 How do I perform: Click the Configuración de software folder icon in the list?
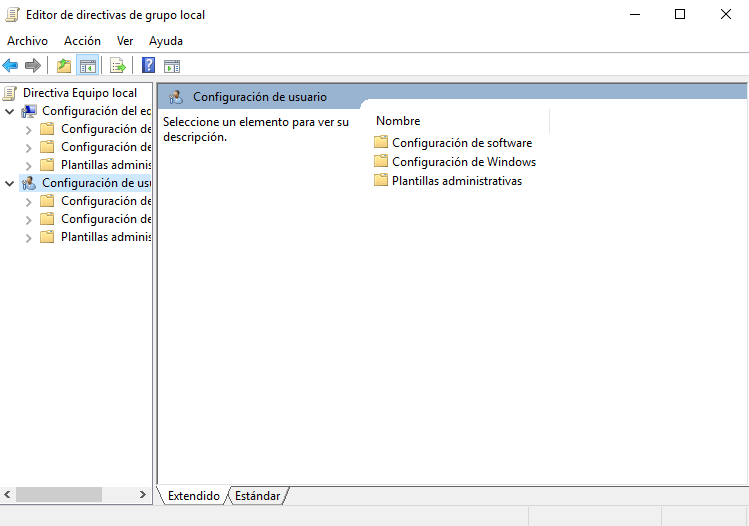click(381, 142)
